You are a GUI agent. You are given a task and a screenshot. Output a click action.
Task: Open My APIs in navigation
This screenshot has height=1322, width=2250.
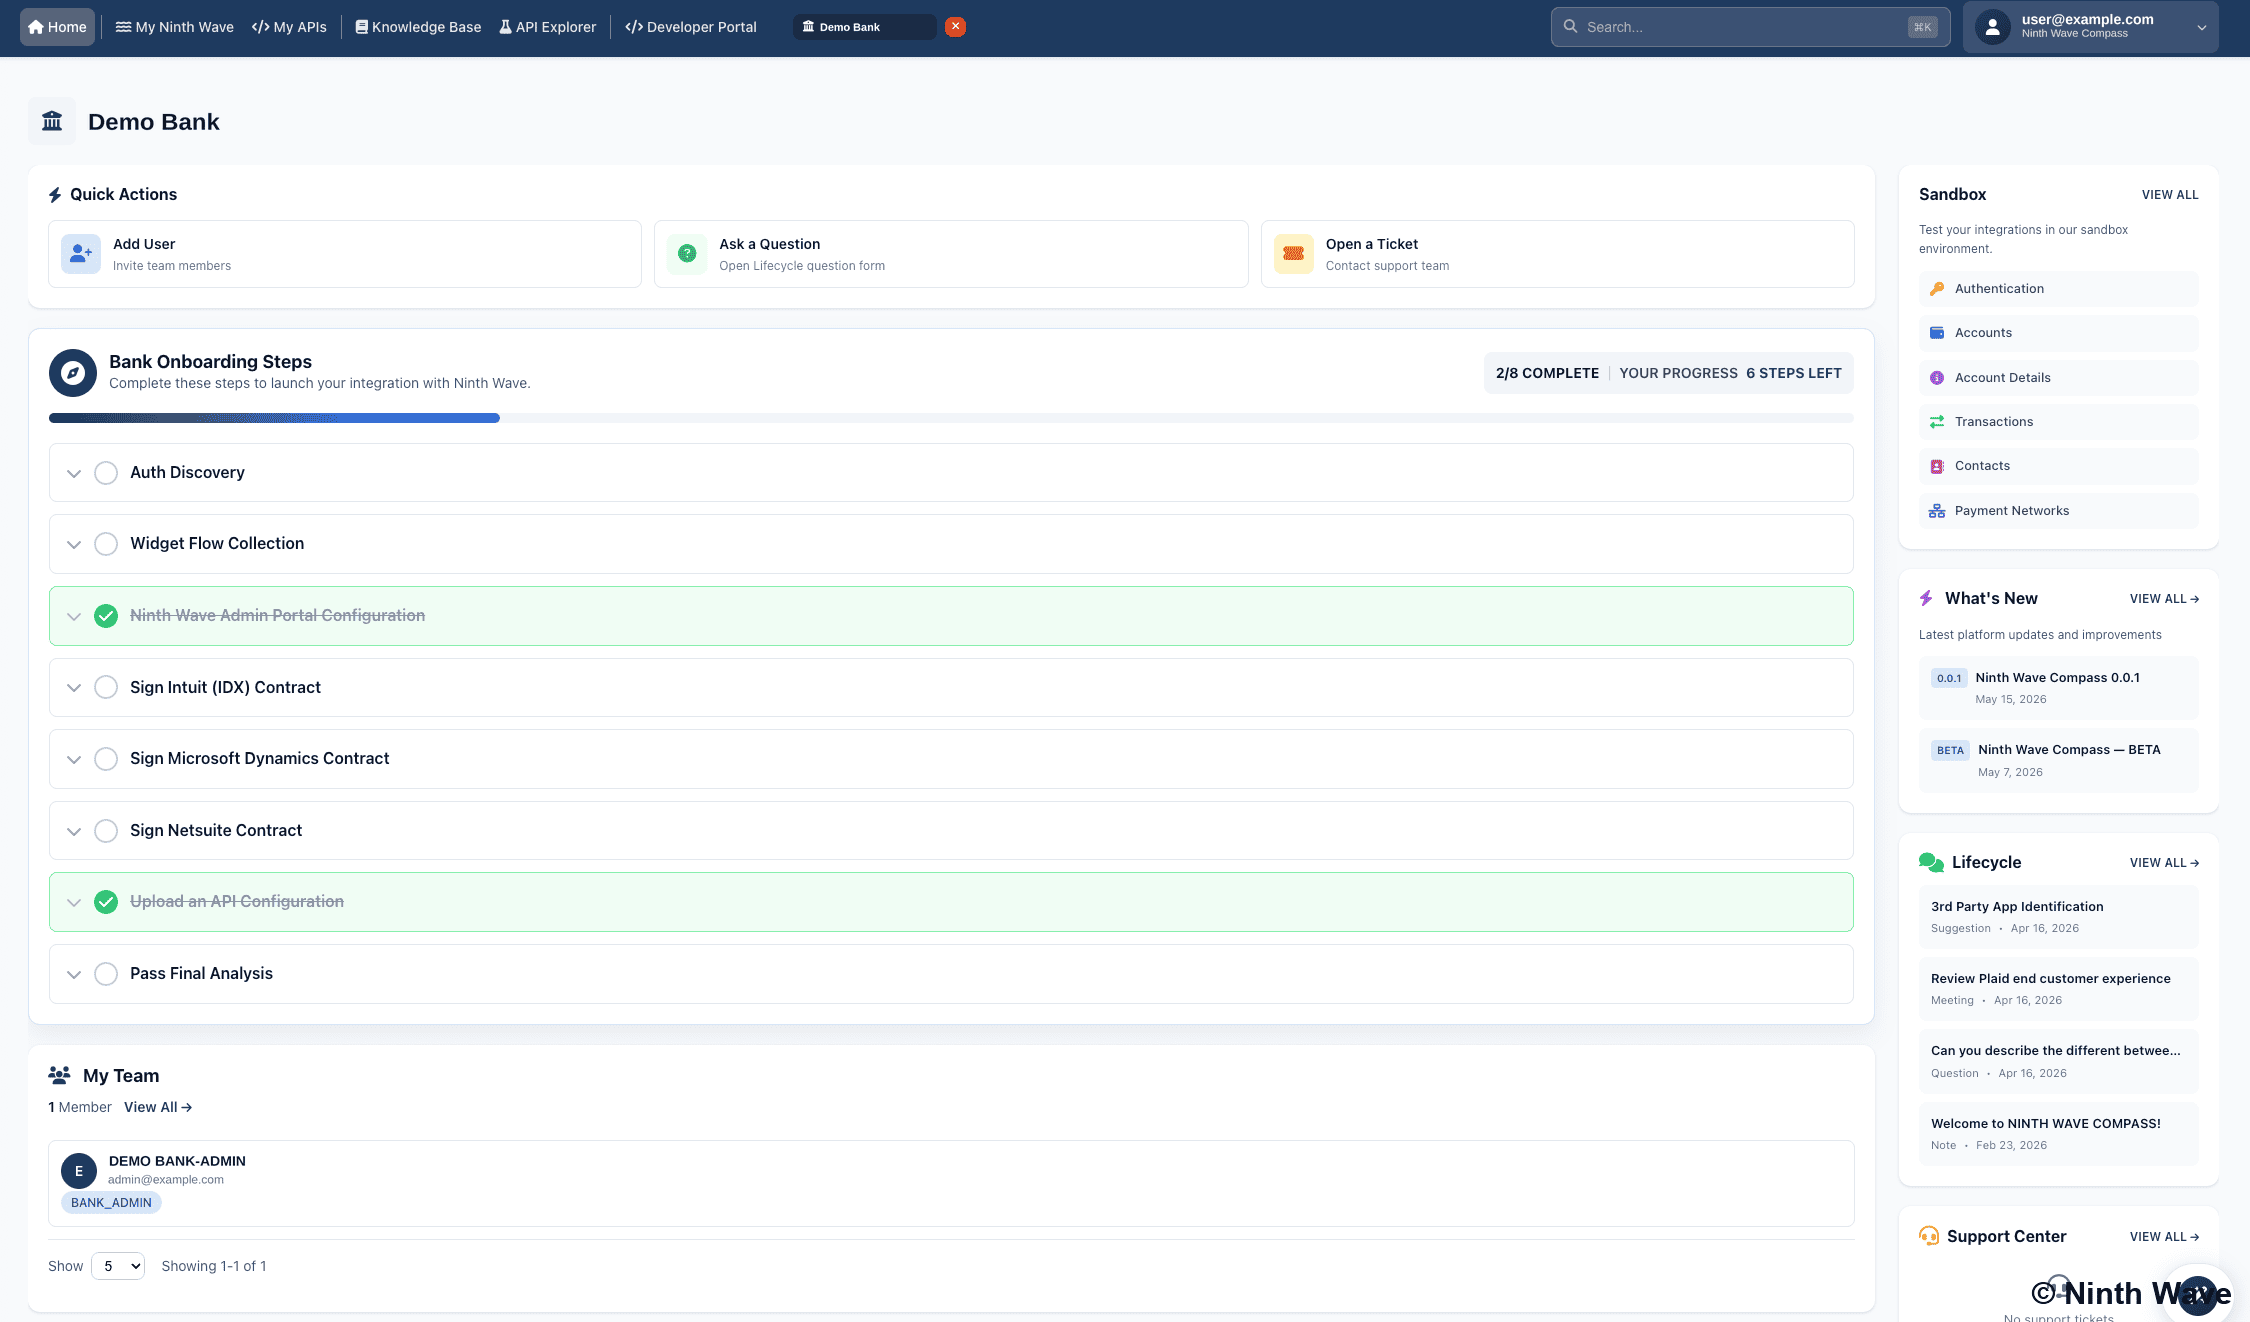coord(289,27)
